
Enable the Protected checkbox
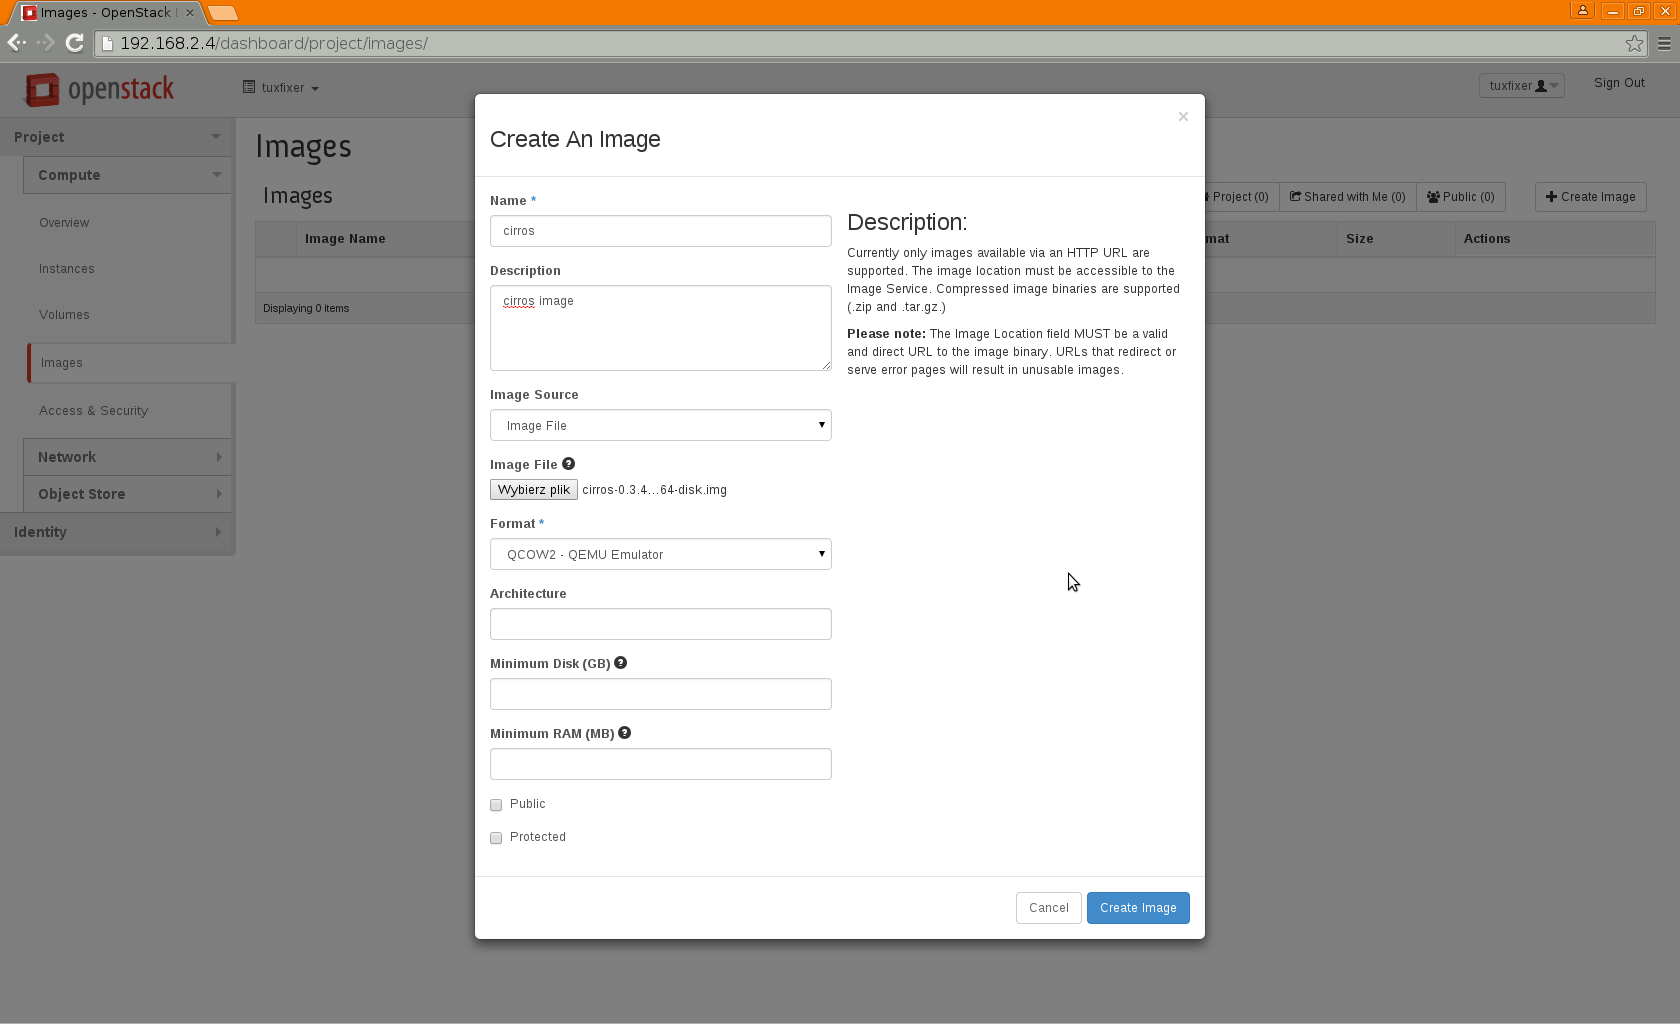click(x=496, y=838)
